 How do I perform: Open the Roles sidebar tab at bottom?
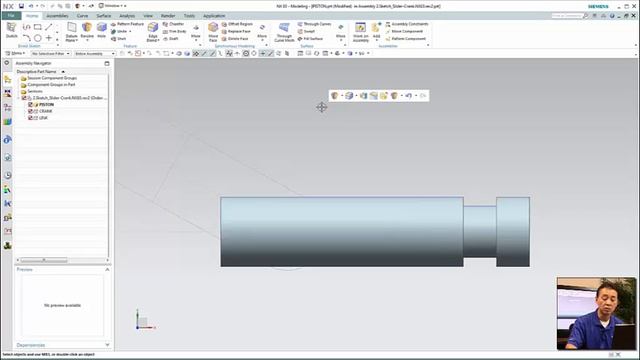[x=7, y=245]
